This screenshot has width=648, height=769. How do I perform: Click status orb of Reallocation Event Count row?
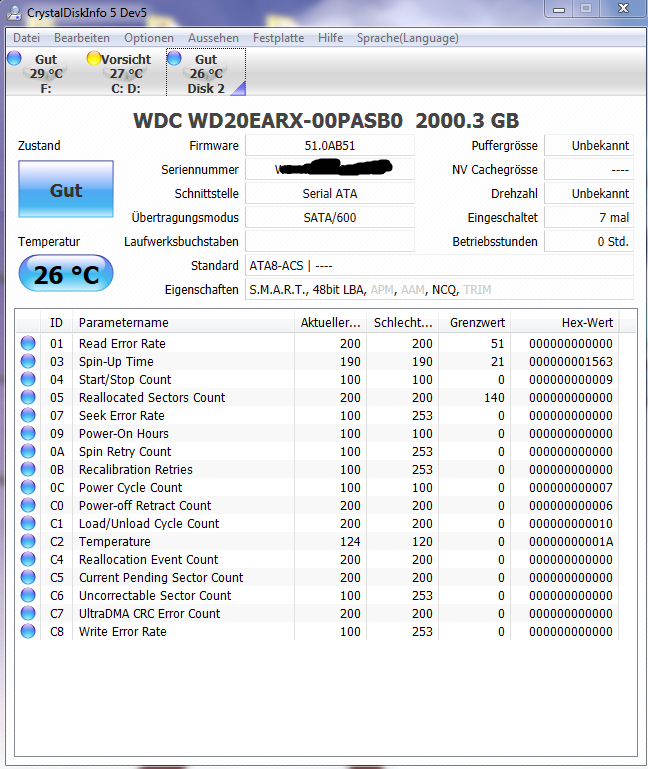click(28, 559)
